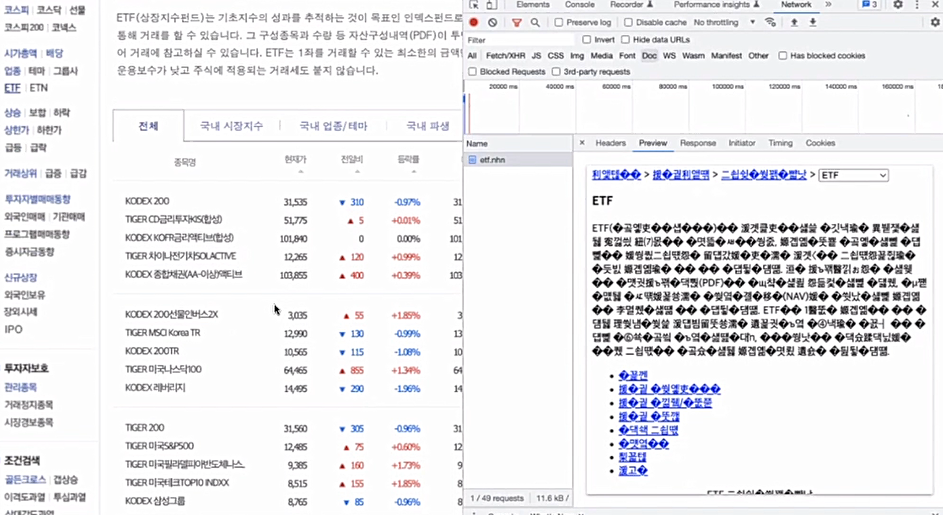Open the KODEX 레버리지 stock link
Image resolution: width=943 pixels, height=515 pixels.
[x=155, y=388]
